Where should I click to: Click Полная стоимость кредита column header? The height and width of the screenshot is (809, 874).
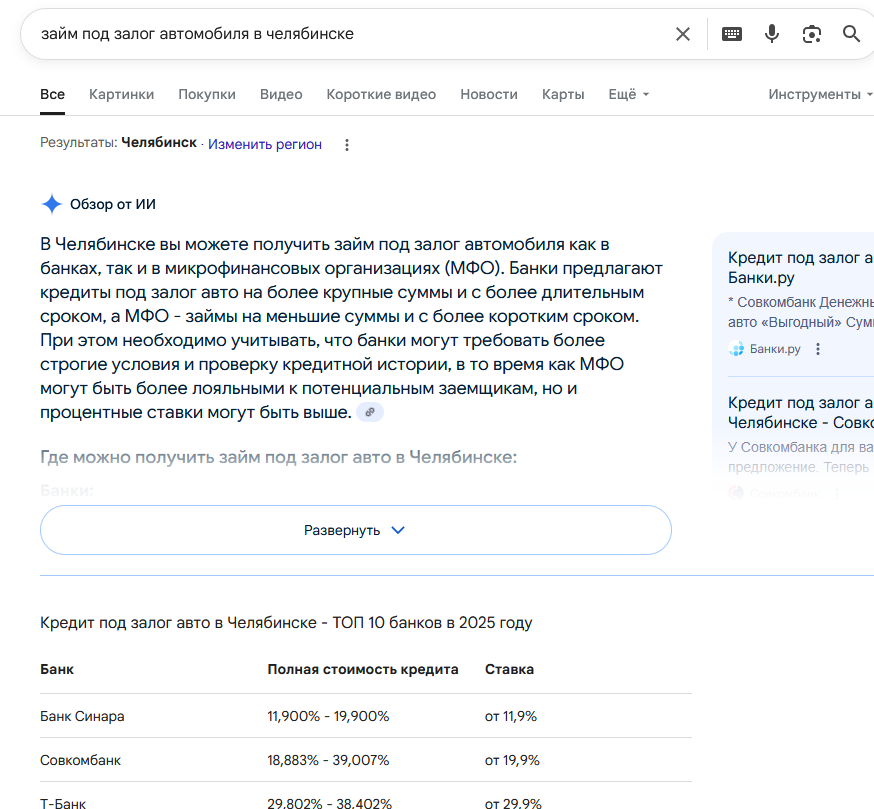click(x=363, y=669)
